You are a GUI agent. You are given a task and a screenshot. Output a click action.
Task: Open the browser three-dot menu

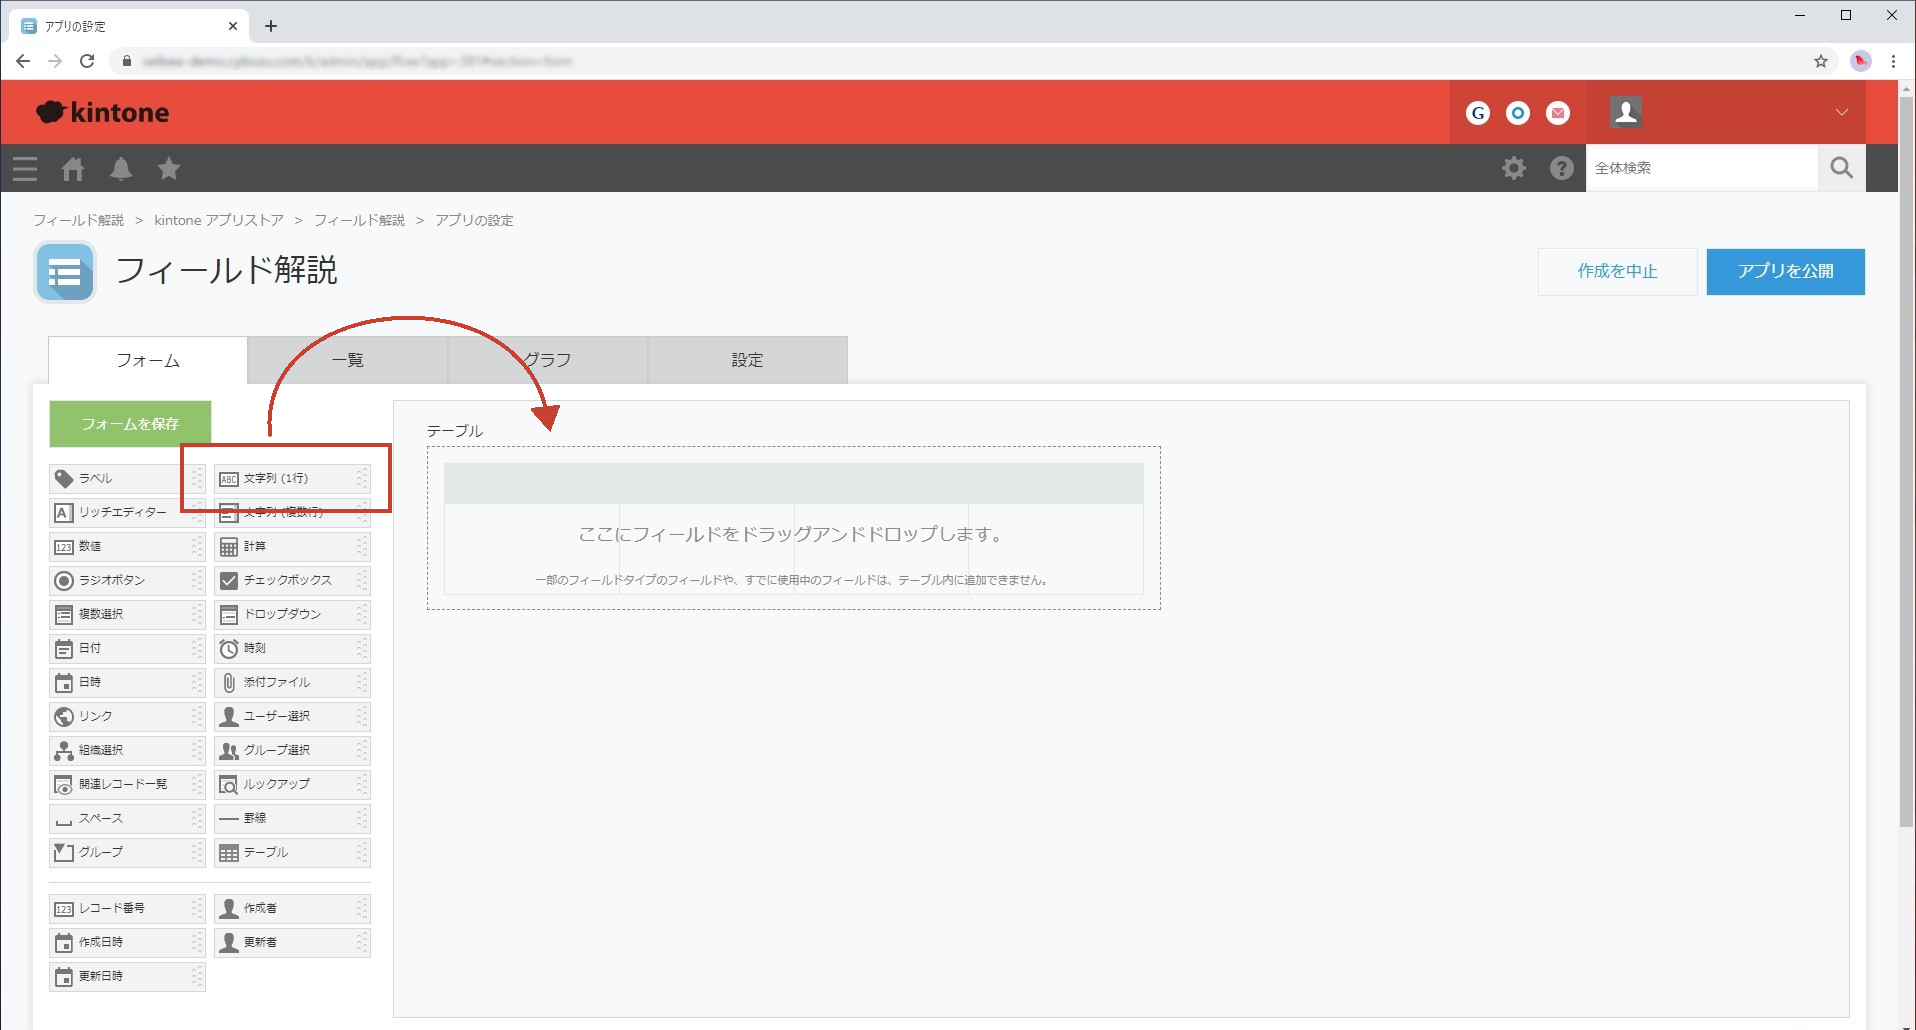point(1893,61)
